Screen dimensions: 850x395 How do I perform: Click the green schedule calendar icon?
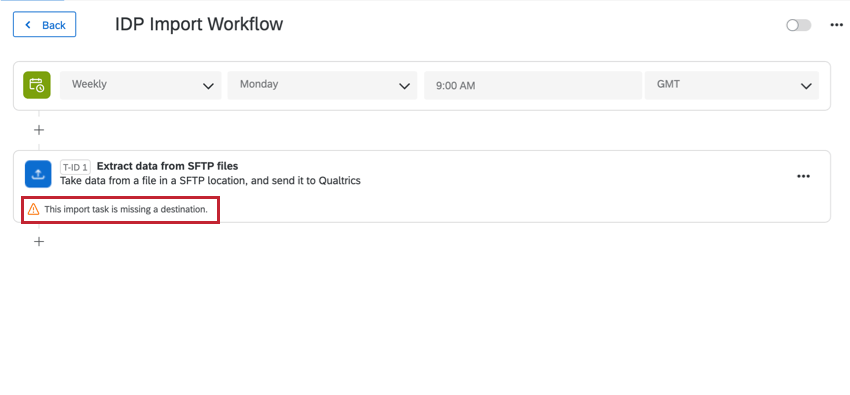pos(37,85)
